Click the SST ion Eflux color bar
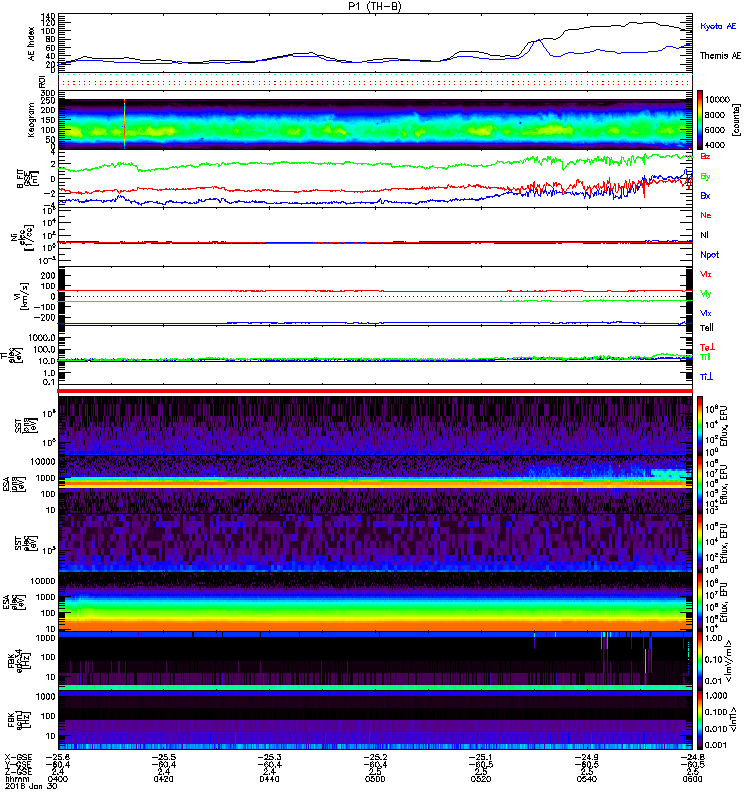This screenshot has width=750, height=800. point(700,425)
